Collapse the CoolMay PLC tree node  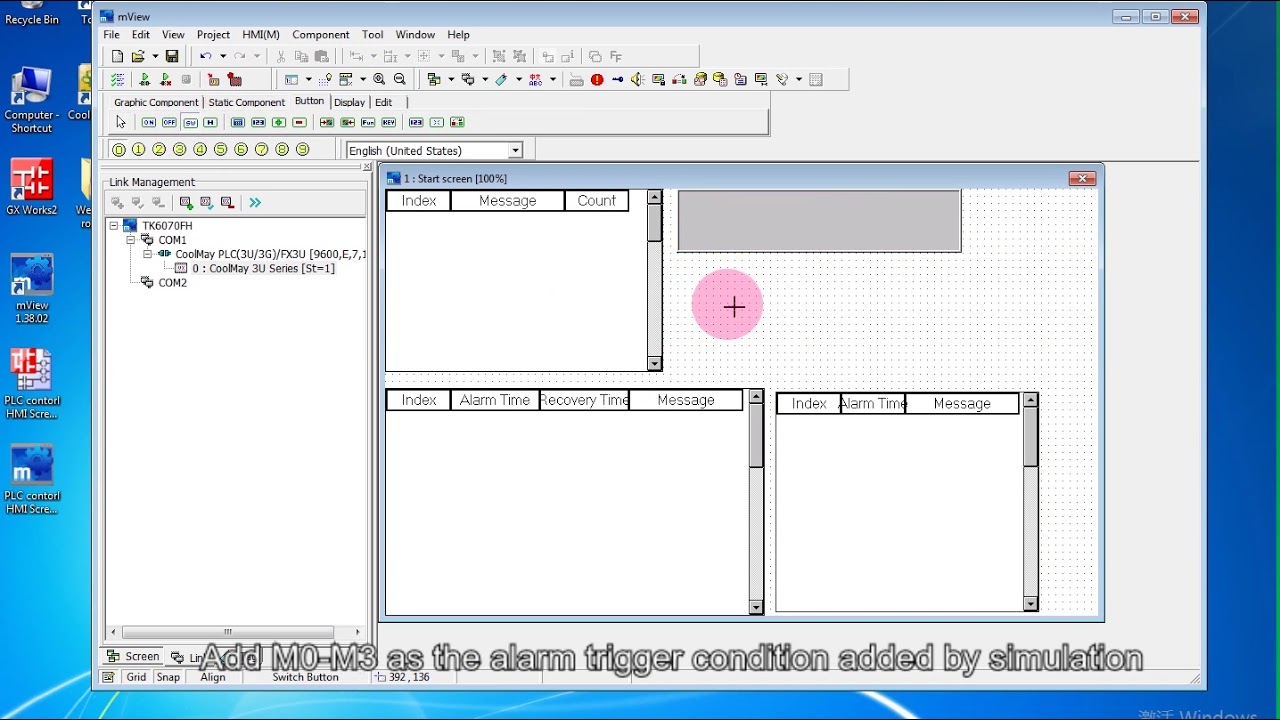click(x=147, y=254)
